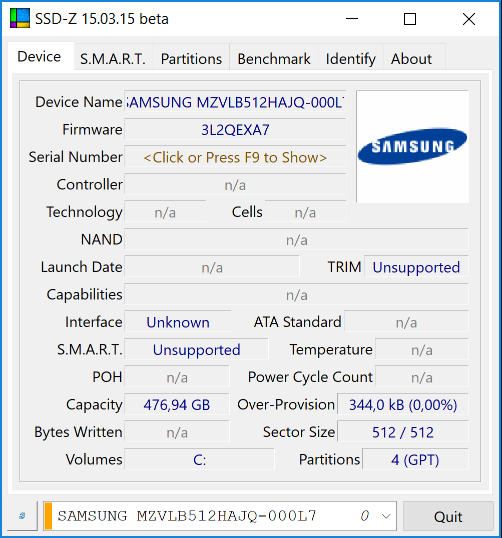
Task: Switch to the S.M.A.R.T. tab
Action: 113,59
